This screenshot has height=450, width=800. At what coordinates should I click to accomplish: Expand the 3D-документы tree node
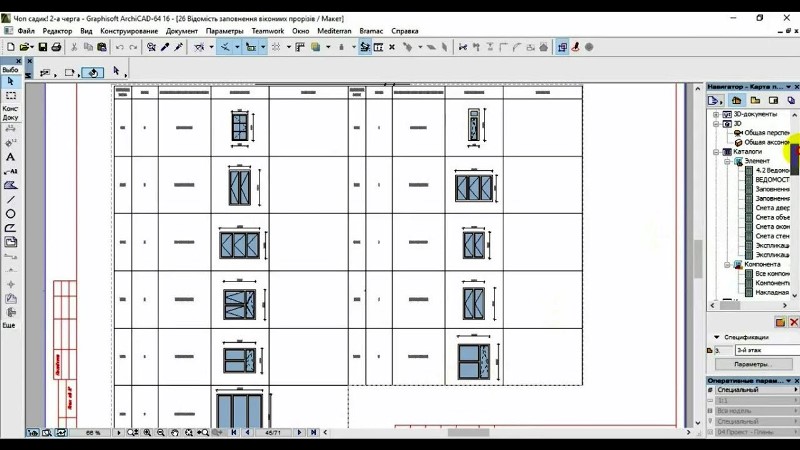point(716,114)
